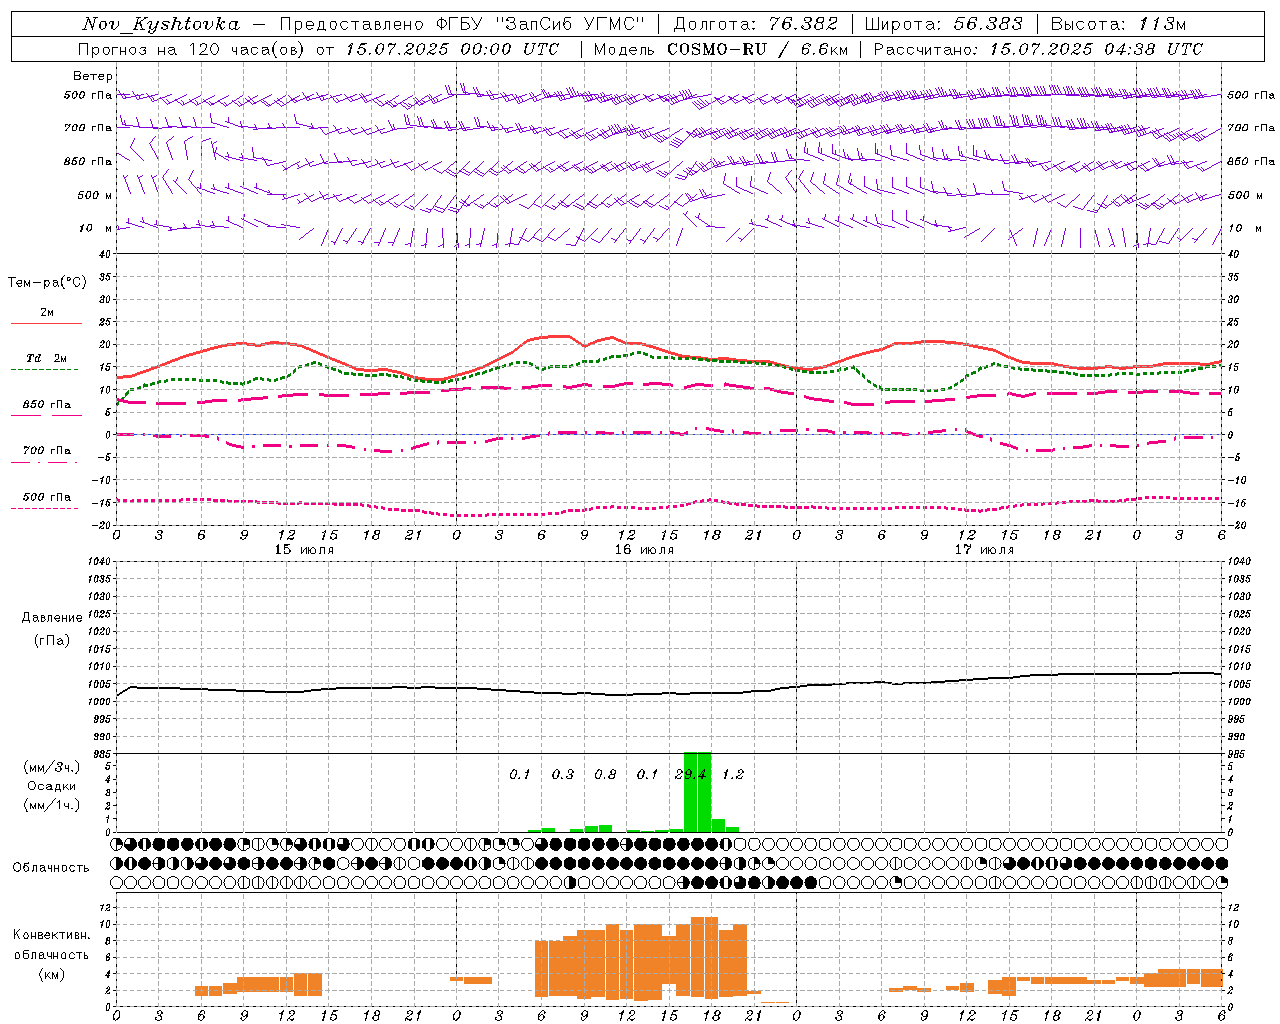Click the (гПа) pressure unit label
The height and width of the screenshot is (1024, 1280).
(52, 640)
